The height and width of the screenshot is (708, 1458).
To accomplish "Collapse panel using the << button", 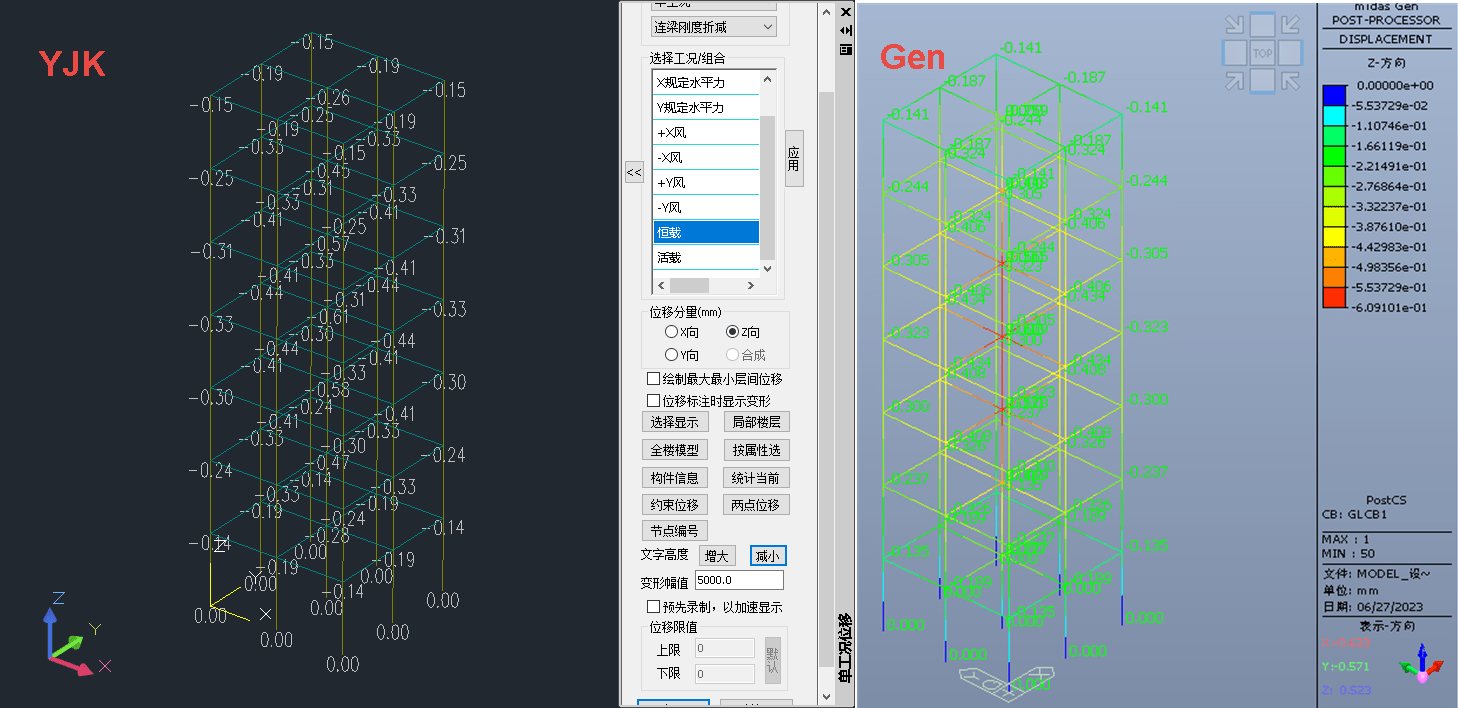I will (633, 172).
